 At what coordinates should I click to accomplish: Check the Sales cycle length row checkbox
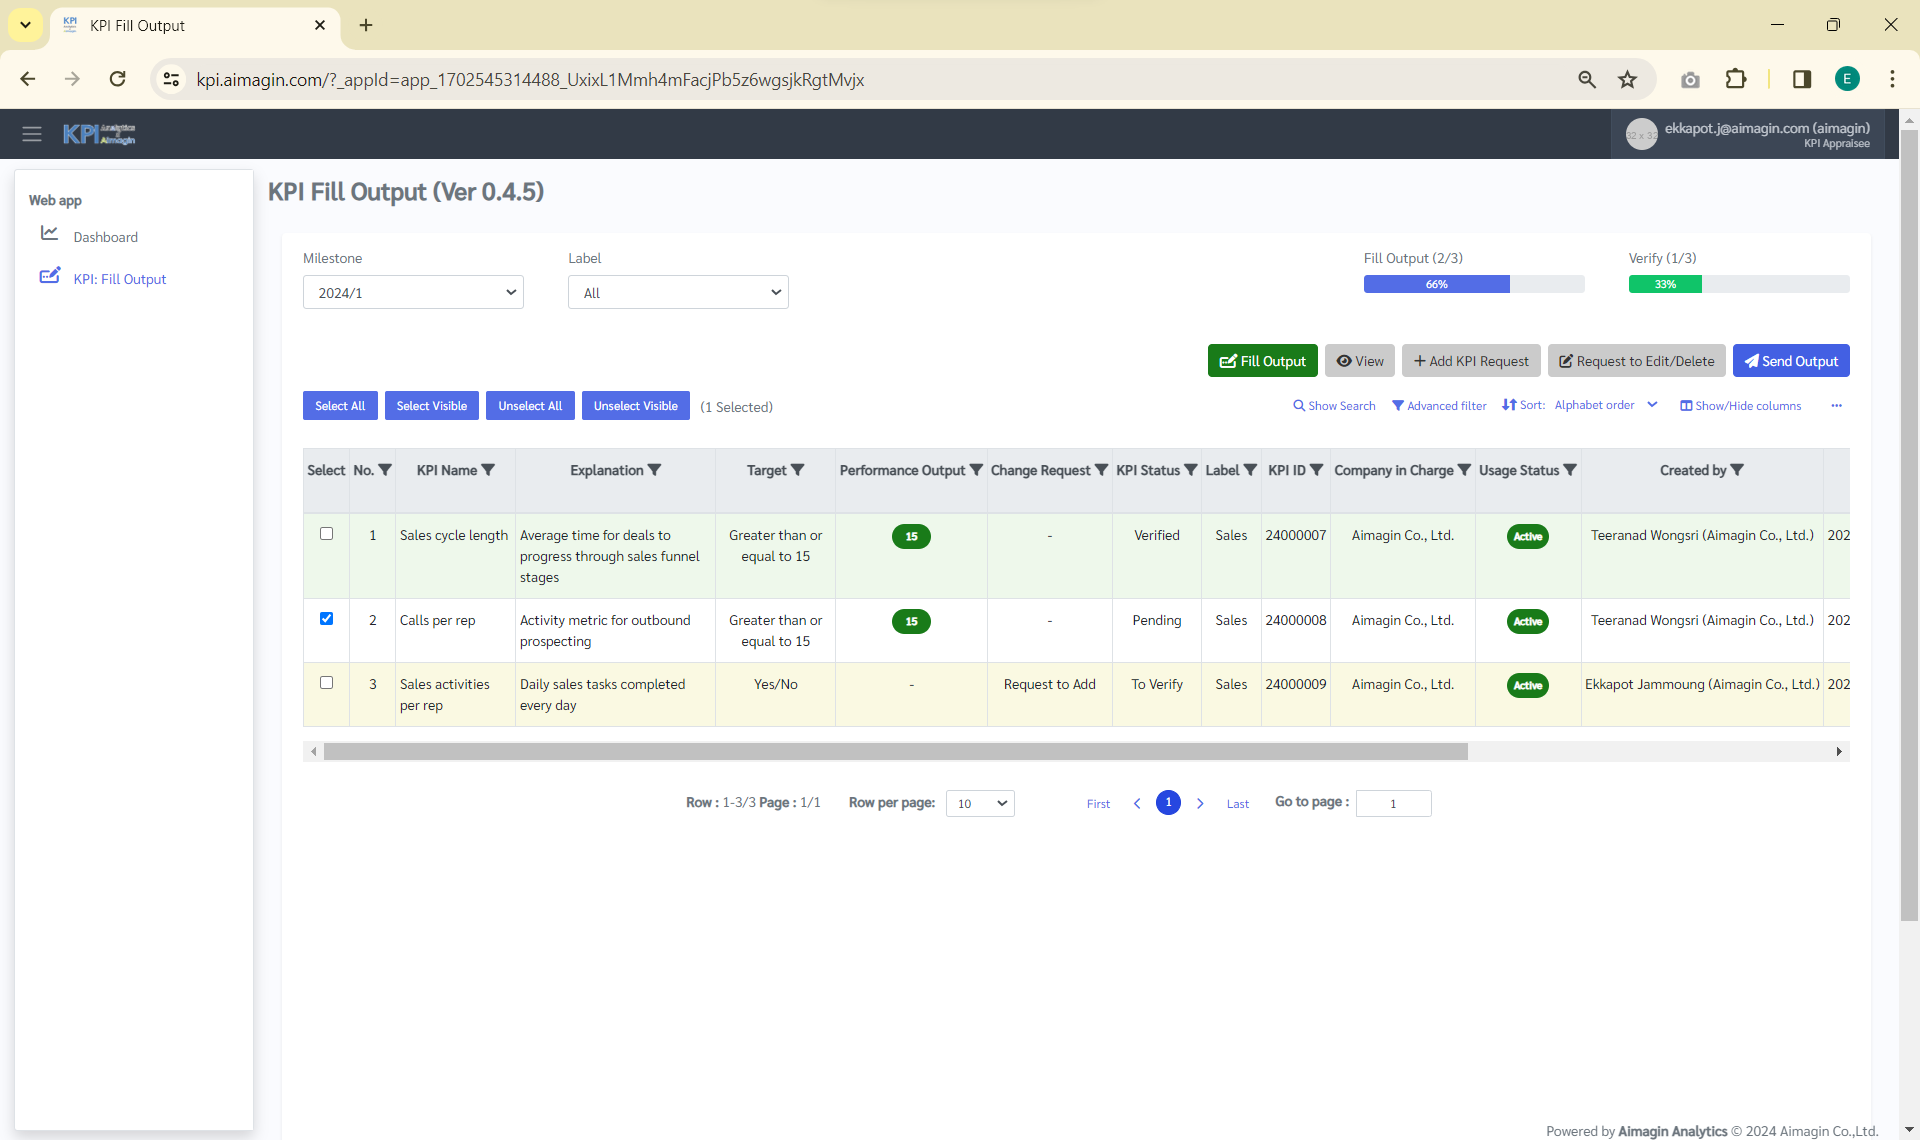pos(326,534)
